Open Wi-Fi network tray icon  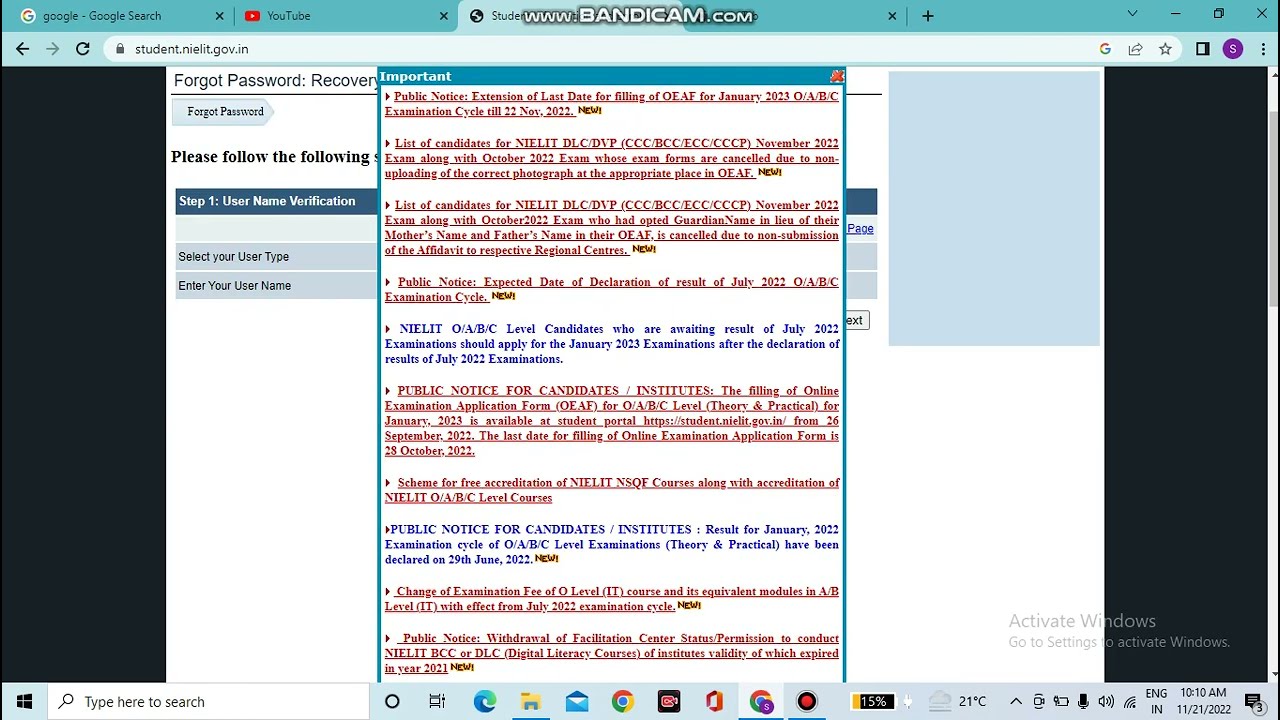coord(1129,702)
